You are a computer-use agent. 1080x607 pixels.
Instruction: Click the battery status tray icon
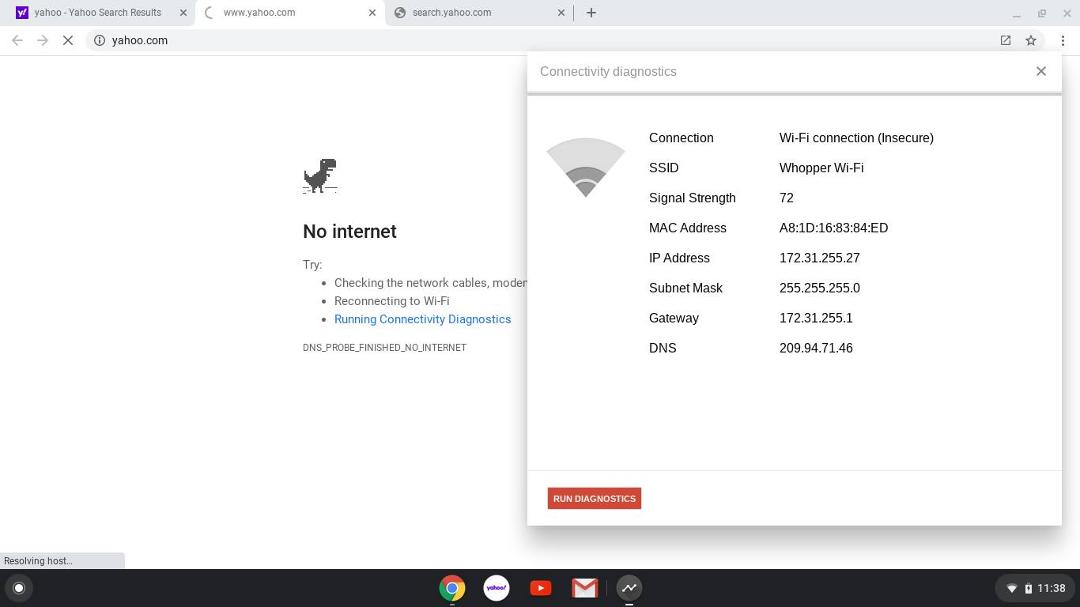pos(1028,588)
